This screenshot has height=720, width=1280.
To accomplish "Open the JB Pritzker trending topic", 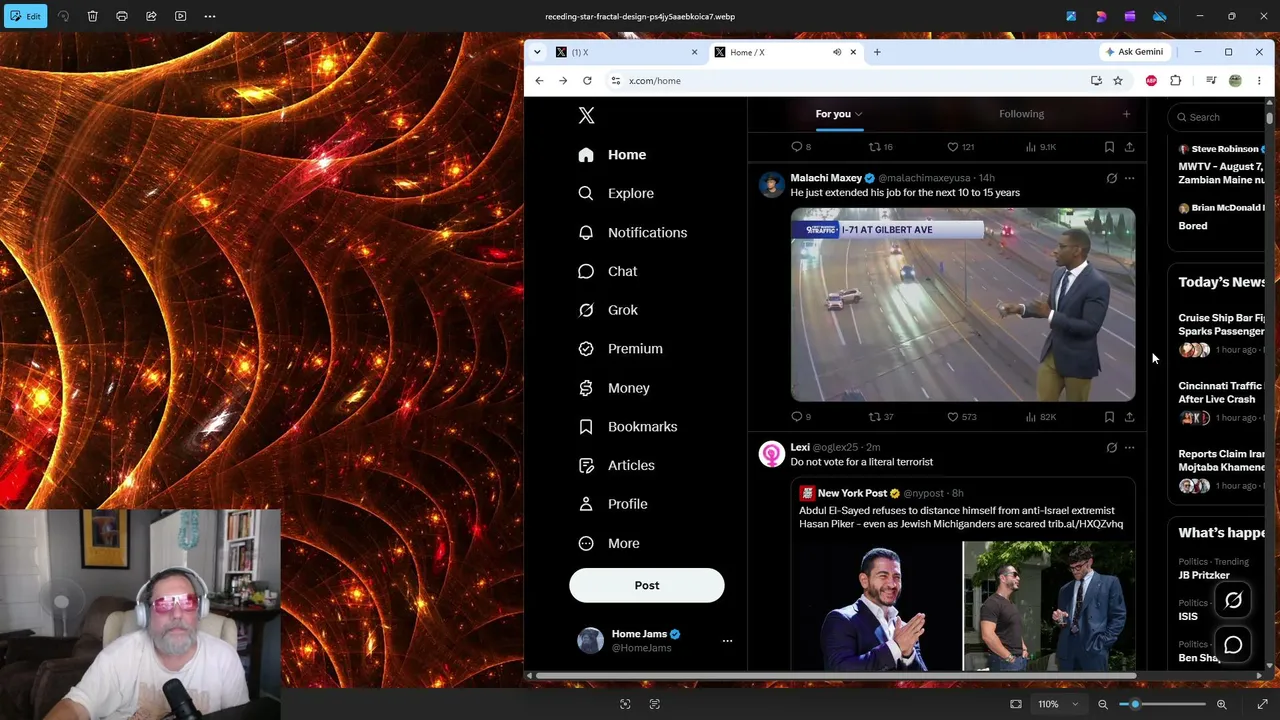I will click(1204, 575).
